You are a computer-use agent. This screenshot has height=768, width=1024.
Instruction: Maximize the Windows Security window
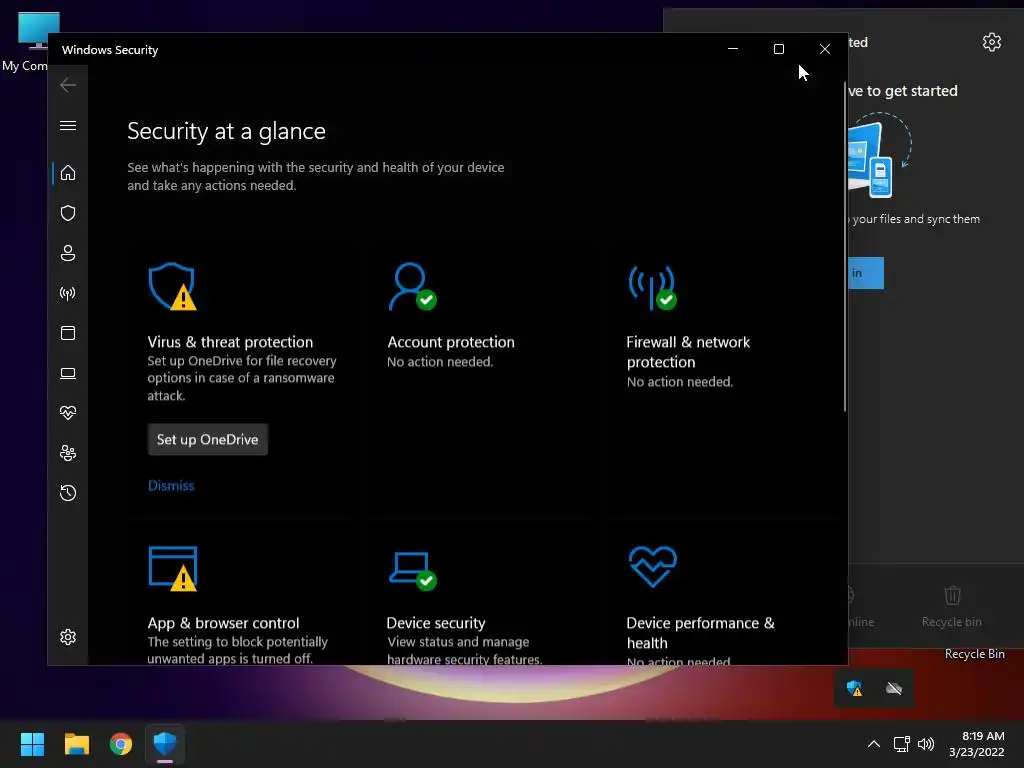pyautogui.click(x=778, y=49)
